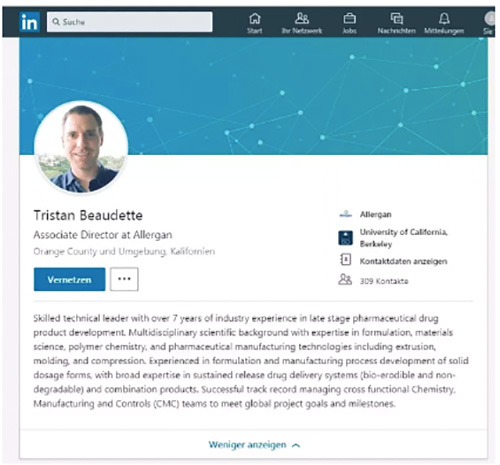This screenshot has height=465, width=500.
Task: Click the Nachrichten menu label
Action: [397, 31]
